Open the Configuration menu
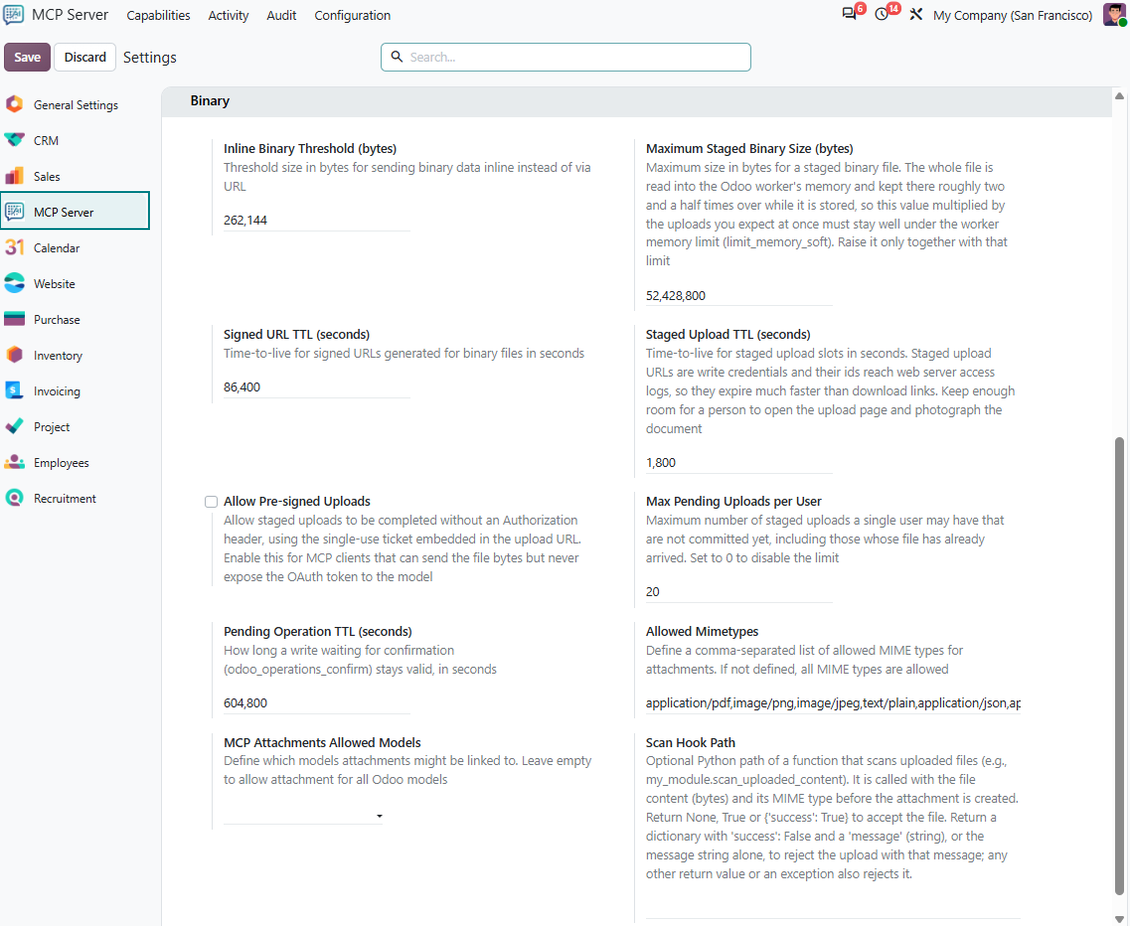Viewport: 1130px width, 926px height. click(352, 15)
